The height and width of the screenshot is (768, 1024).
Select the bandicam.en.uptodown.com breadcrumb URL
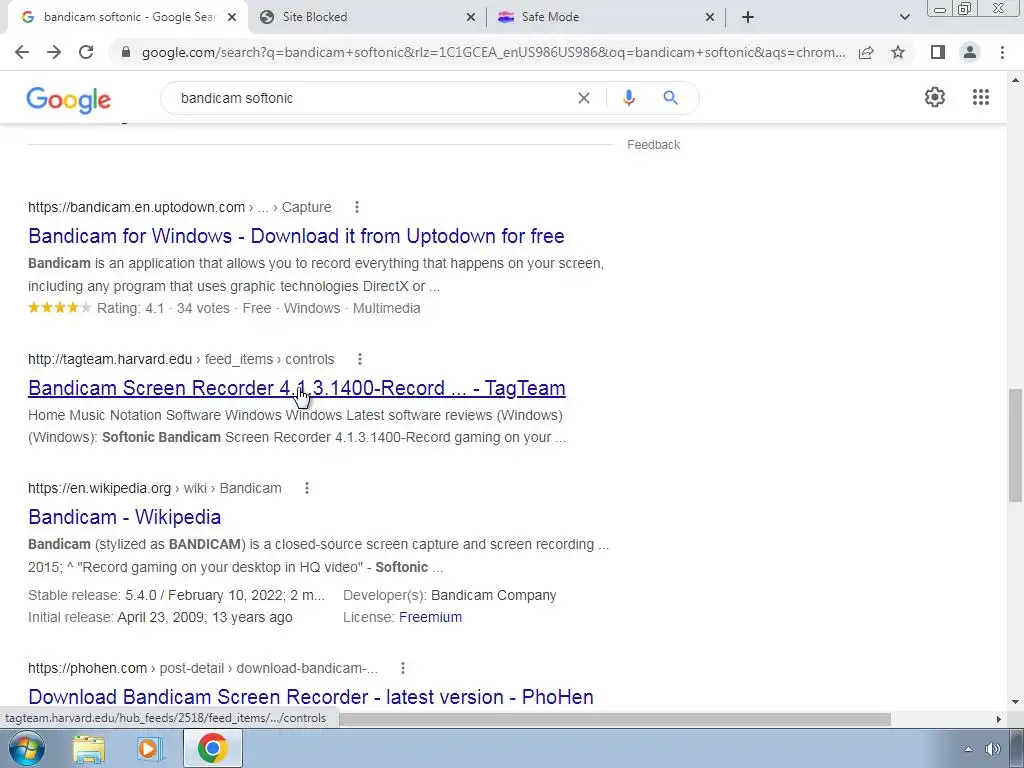136,207
